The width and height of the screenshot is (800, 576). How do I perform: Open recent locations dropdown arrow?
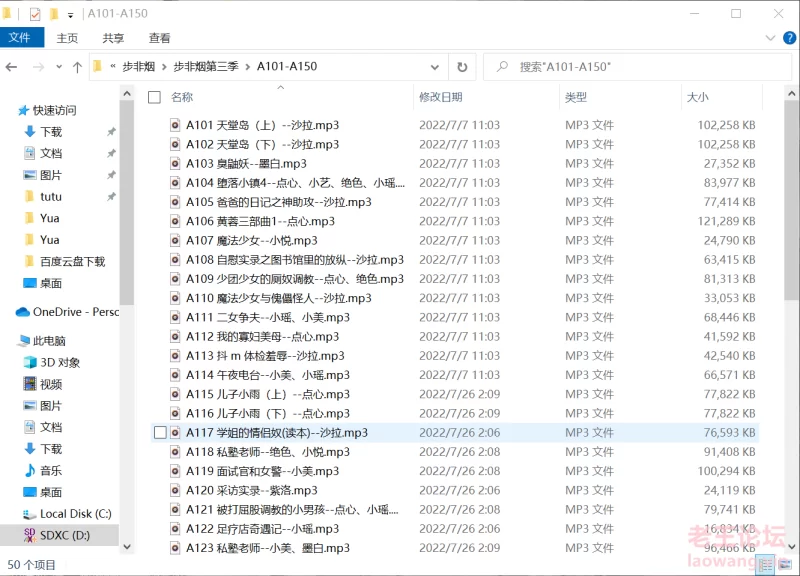59,67
